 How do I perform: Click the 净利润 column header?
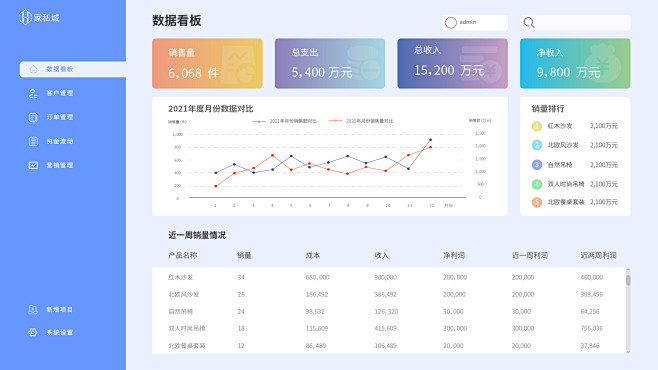[454, 255]
